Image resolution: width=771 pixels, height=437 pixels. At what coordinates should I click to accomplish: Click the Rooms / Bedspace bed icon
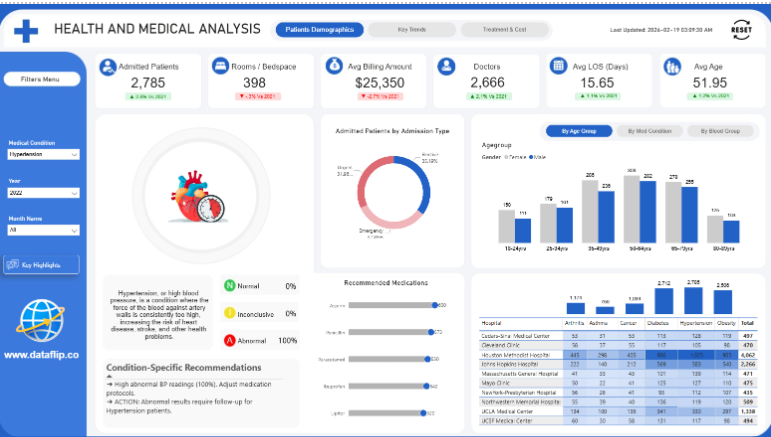(x=221, y=66)
